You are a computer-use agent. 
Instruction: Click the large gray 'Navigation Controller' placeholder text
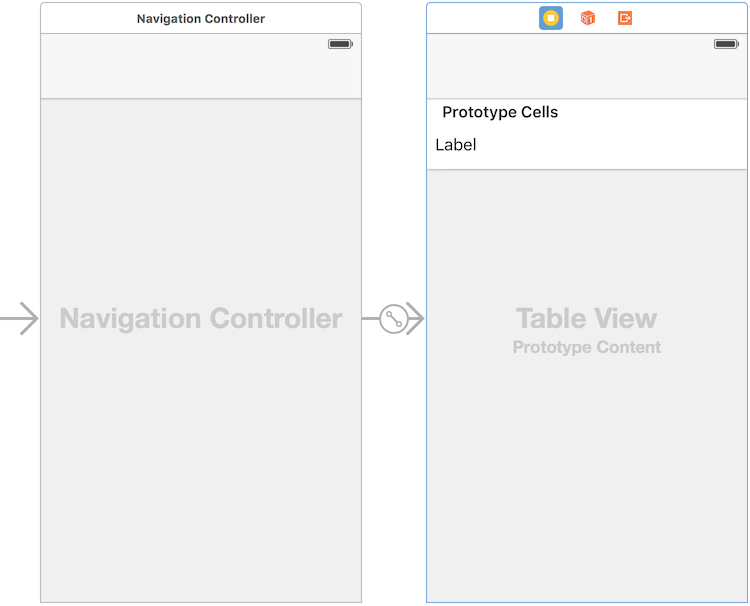201,319
